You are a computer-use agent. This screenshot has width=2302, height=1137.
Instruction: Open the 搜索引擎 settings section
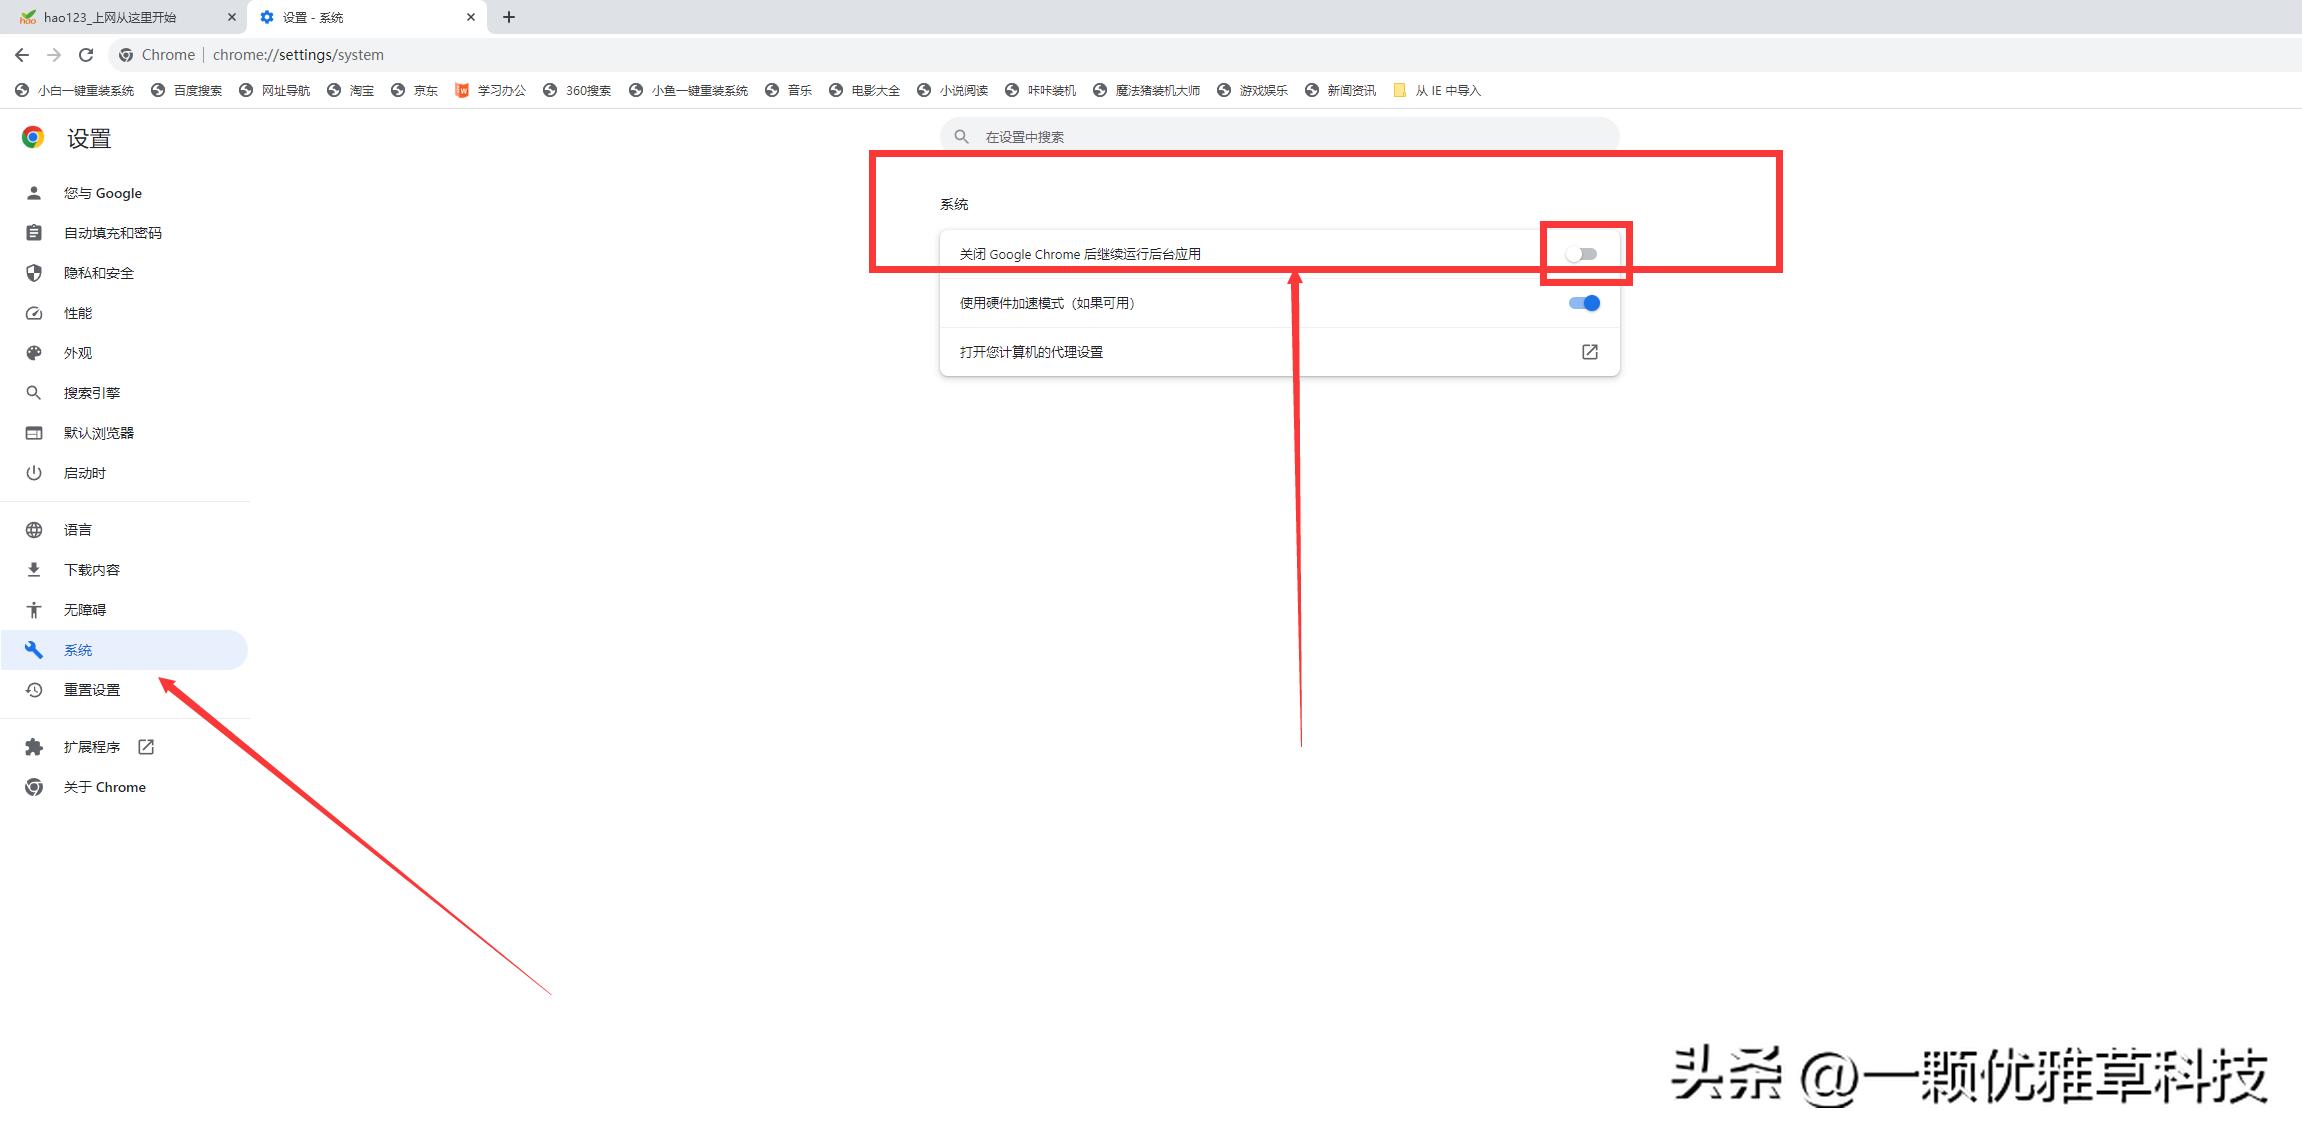pos(92,392)
